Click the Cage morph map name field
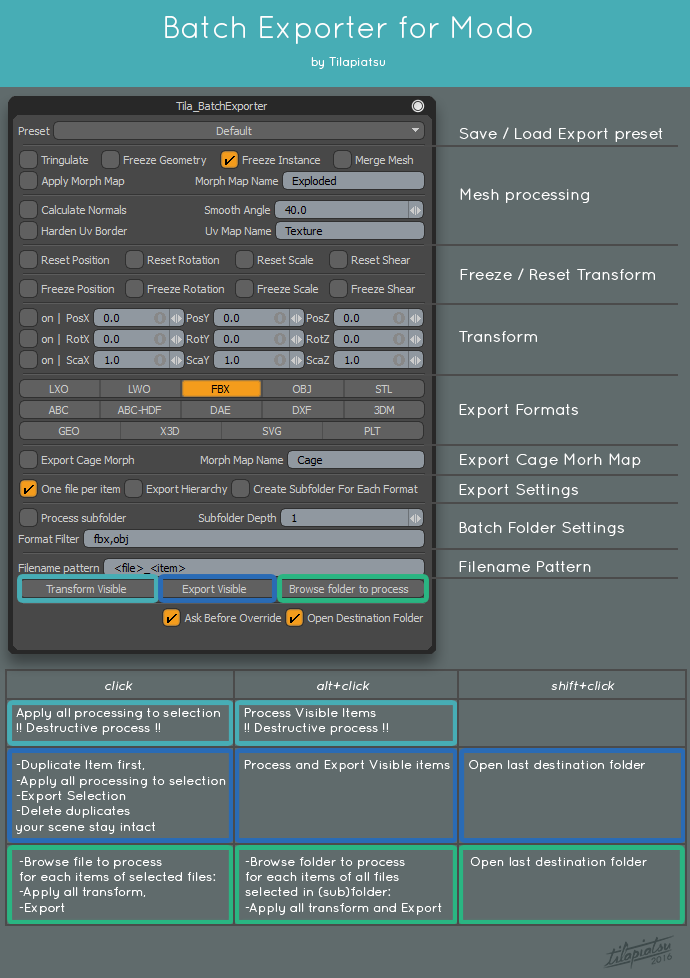The height and width of the screenshot is (978, 690). click(x=356, y=460)
